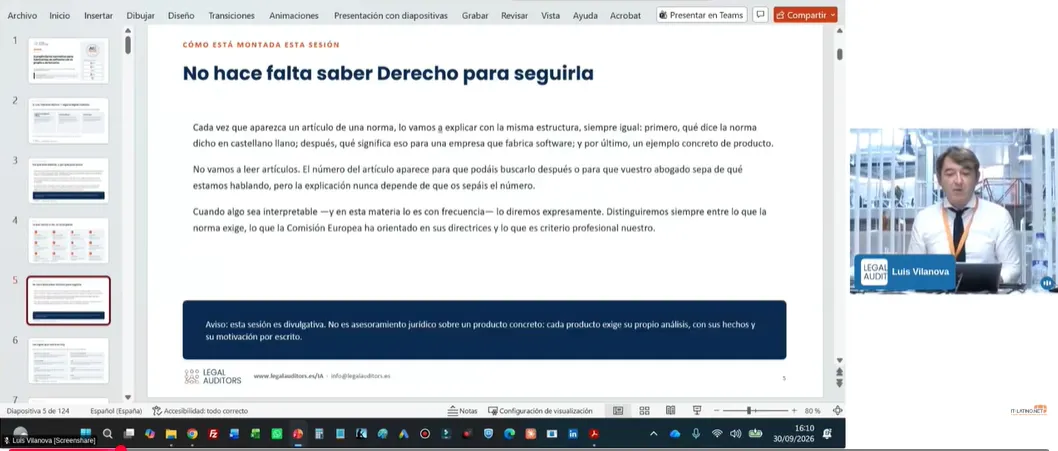
Task: Open the Animaciones tab
Action: pos(294,16)
